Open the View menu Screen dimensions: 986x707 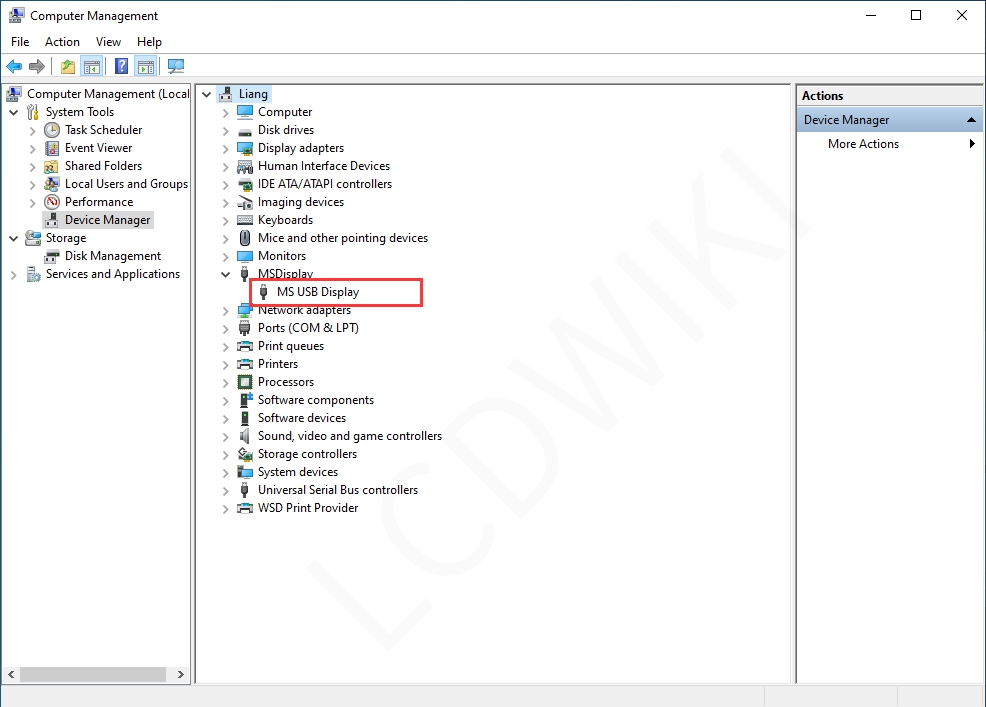[x=108, y=42]
